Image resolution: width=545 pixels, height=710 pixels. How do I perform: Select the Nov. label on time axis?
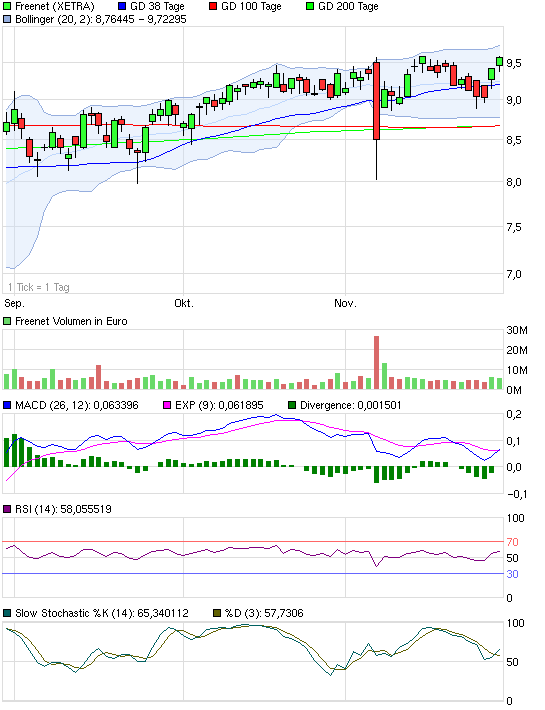345,303
